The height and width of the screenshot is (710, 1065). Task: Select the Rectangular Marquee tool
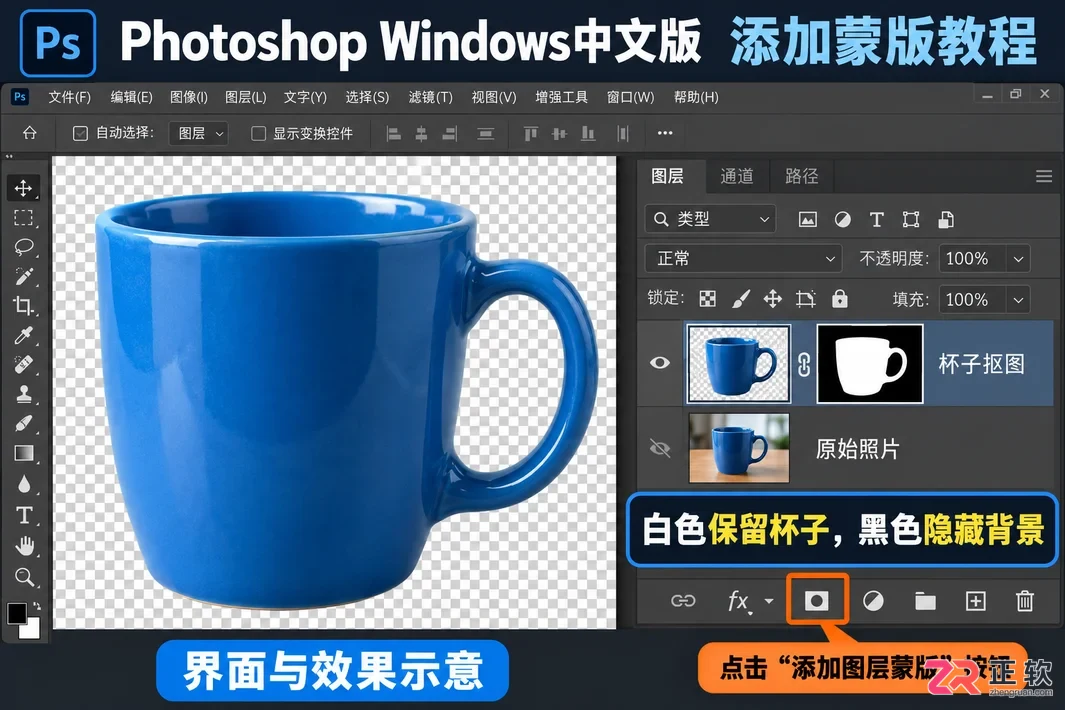(x=24, y=217)
